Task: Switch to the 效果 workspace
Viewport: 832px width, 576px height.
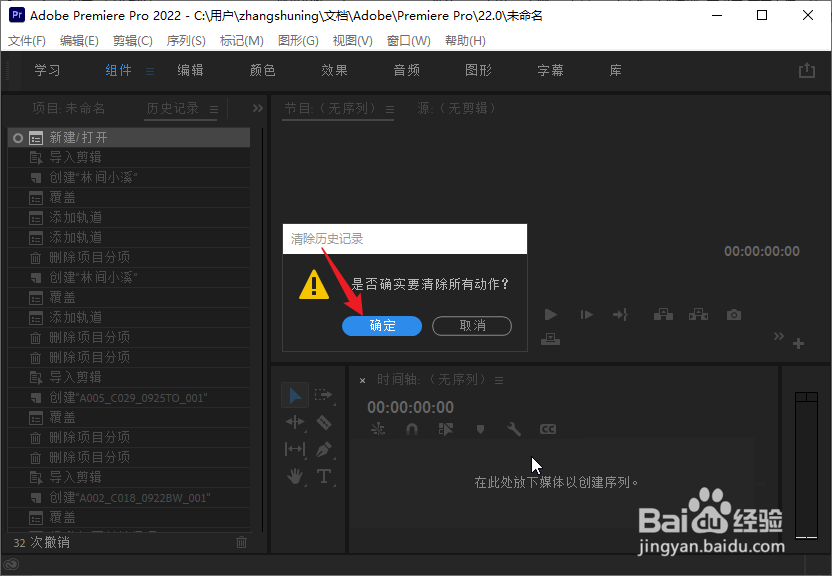Action: (x=334, y=70)
